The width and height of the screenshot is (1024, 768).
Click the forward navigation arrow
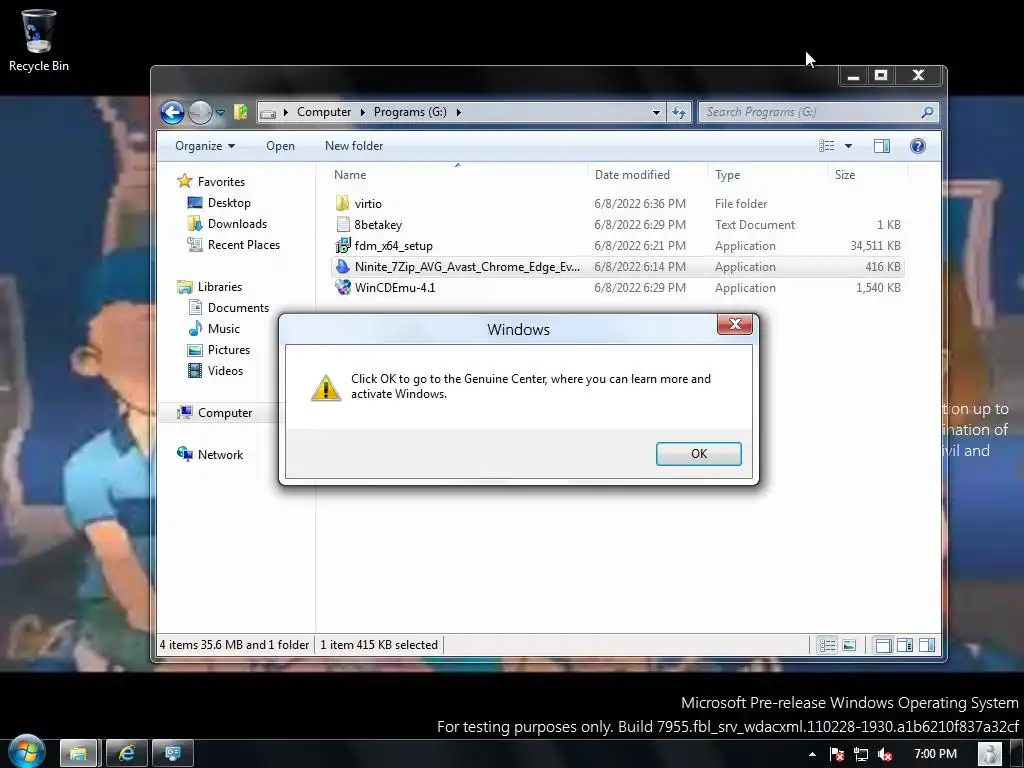(200, 112)
